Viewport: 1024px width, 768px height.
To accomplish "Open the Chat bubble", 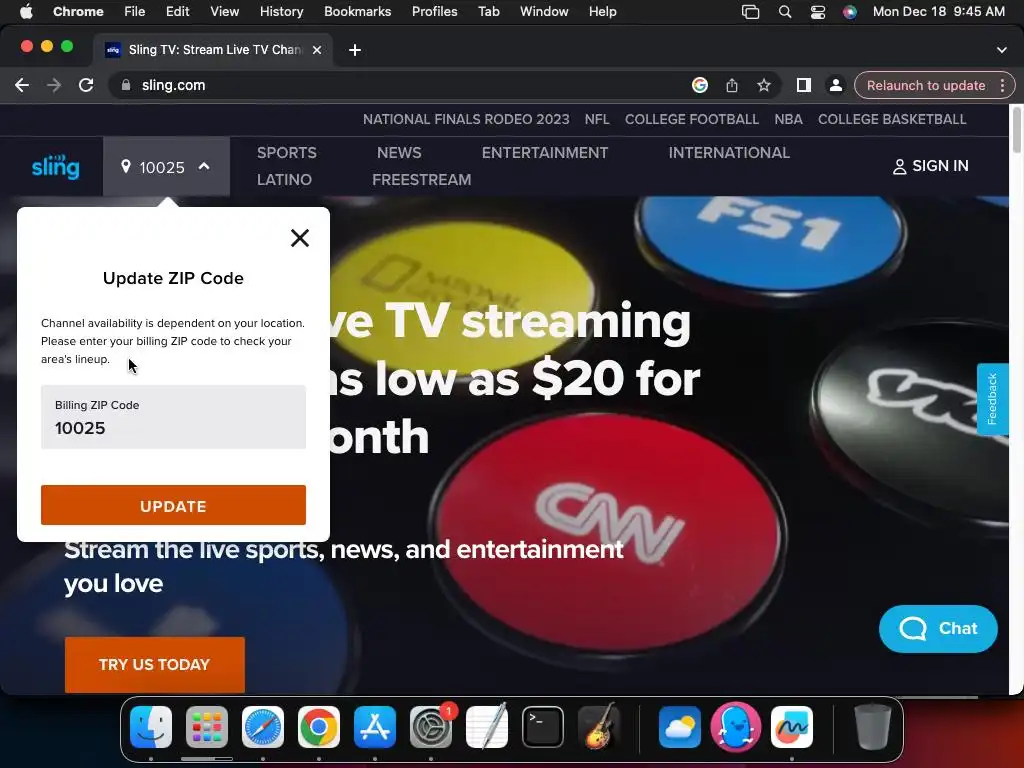I will [x=938, y=628].
